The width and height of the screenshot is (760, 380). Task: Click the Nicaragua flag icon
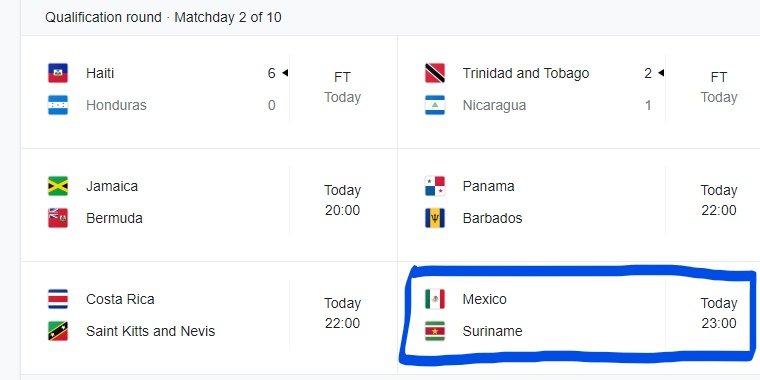pos(435,105)
